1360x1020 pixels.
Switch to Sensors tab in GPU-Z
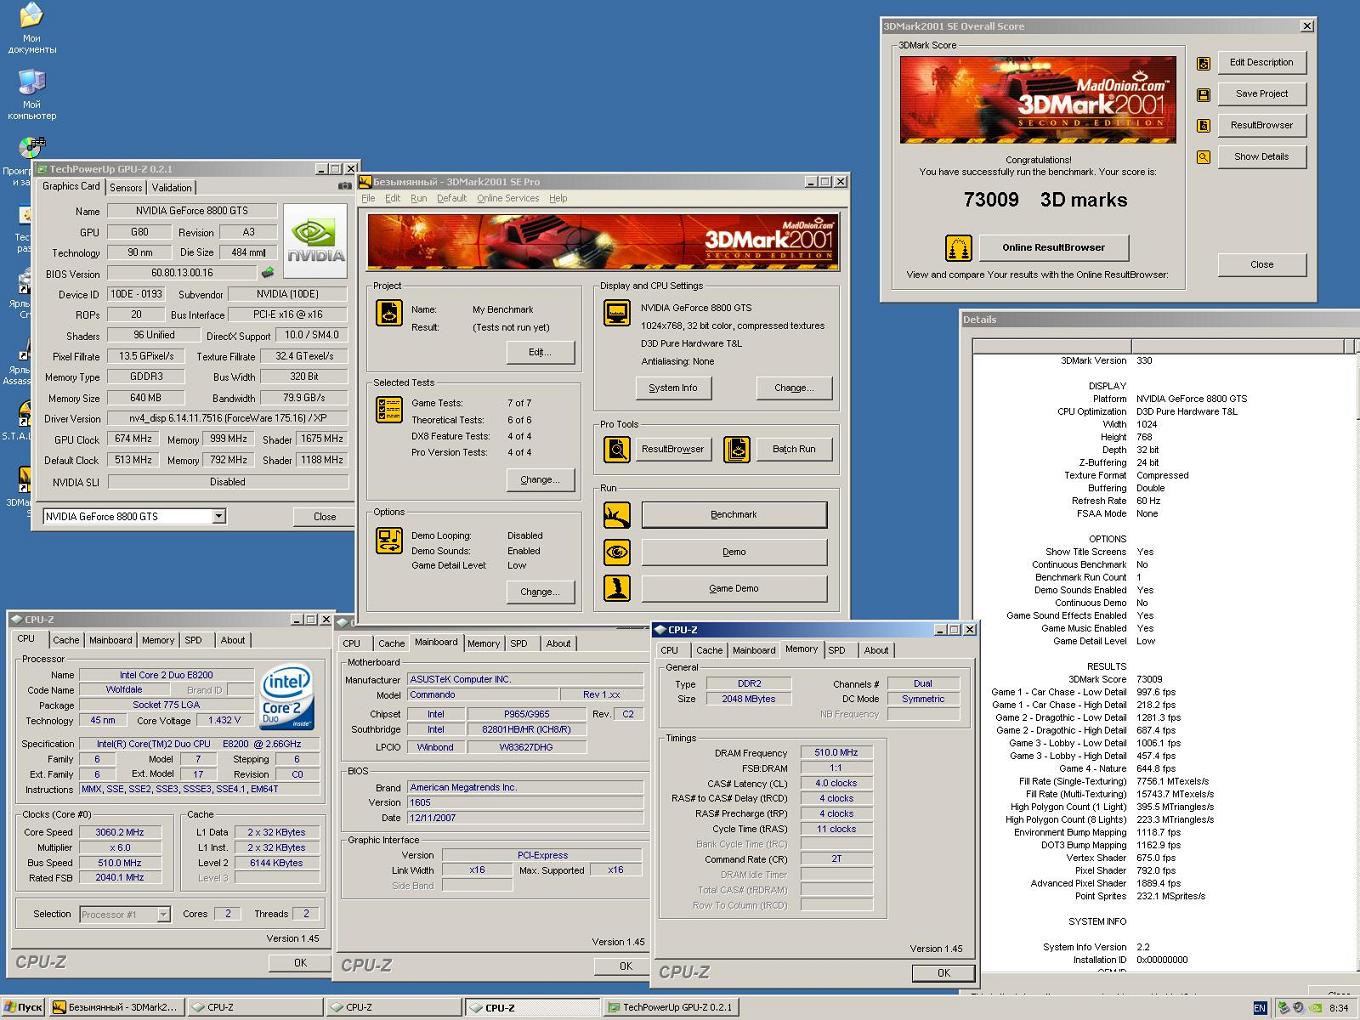126,188
